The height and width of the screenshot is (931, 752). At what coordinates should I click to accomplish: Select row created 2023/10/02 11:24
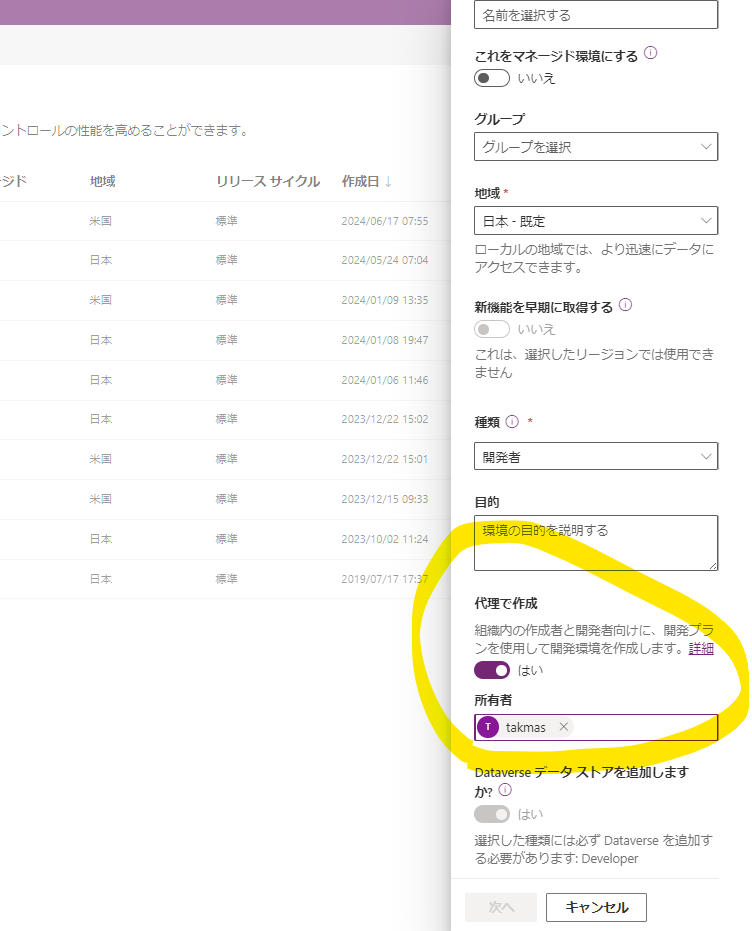pyautogui.click(x=226, y=539)
